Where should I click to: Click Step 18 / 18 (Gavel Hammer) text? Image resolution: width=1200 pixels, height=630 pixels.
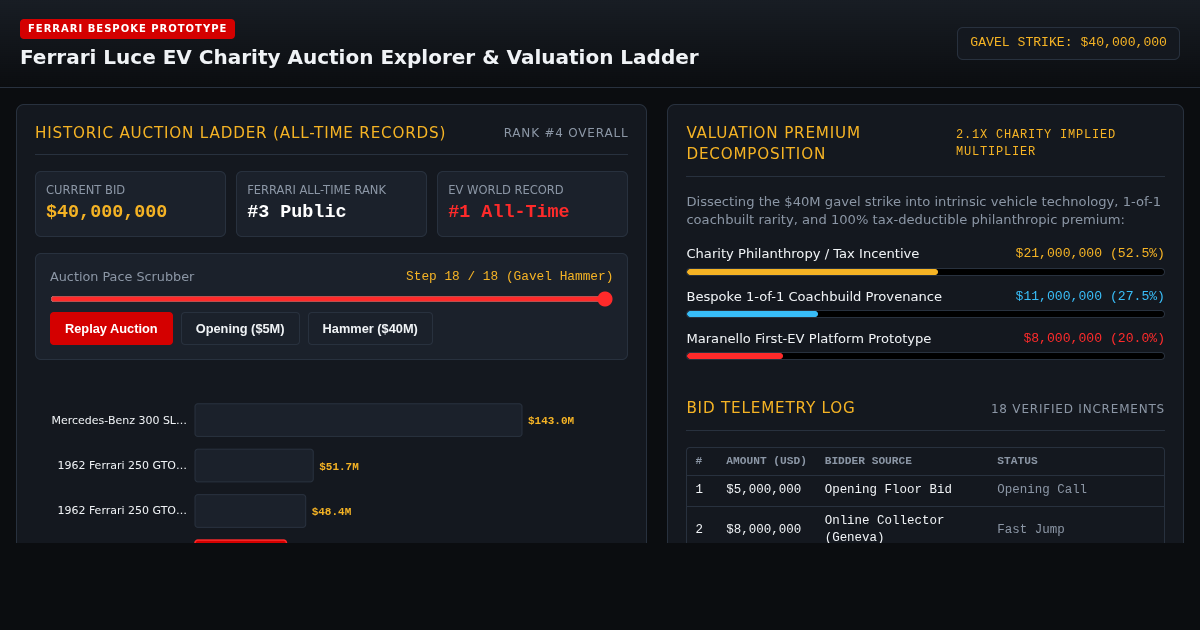510,277
